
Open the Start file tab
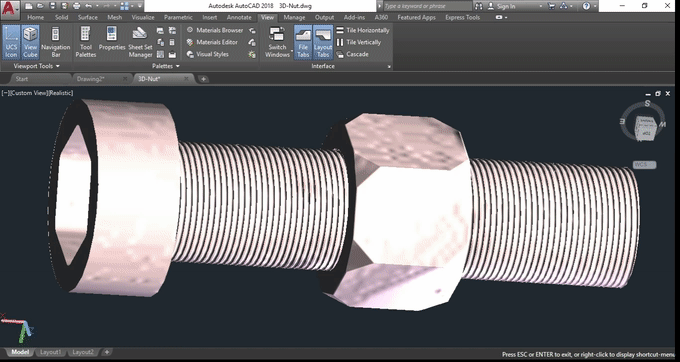click(22, 79)
